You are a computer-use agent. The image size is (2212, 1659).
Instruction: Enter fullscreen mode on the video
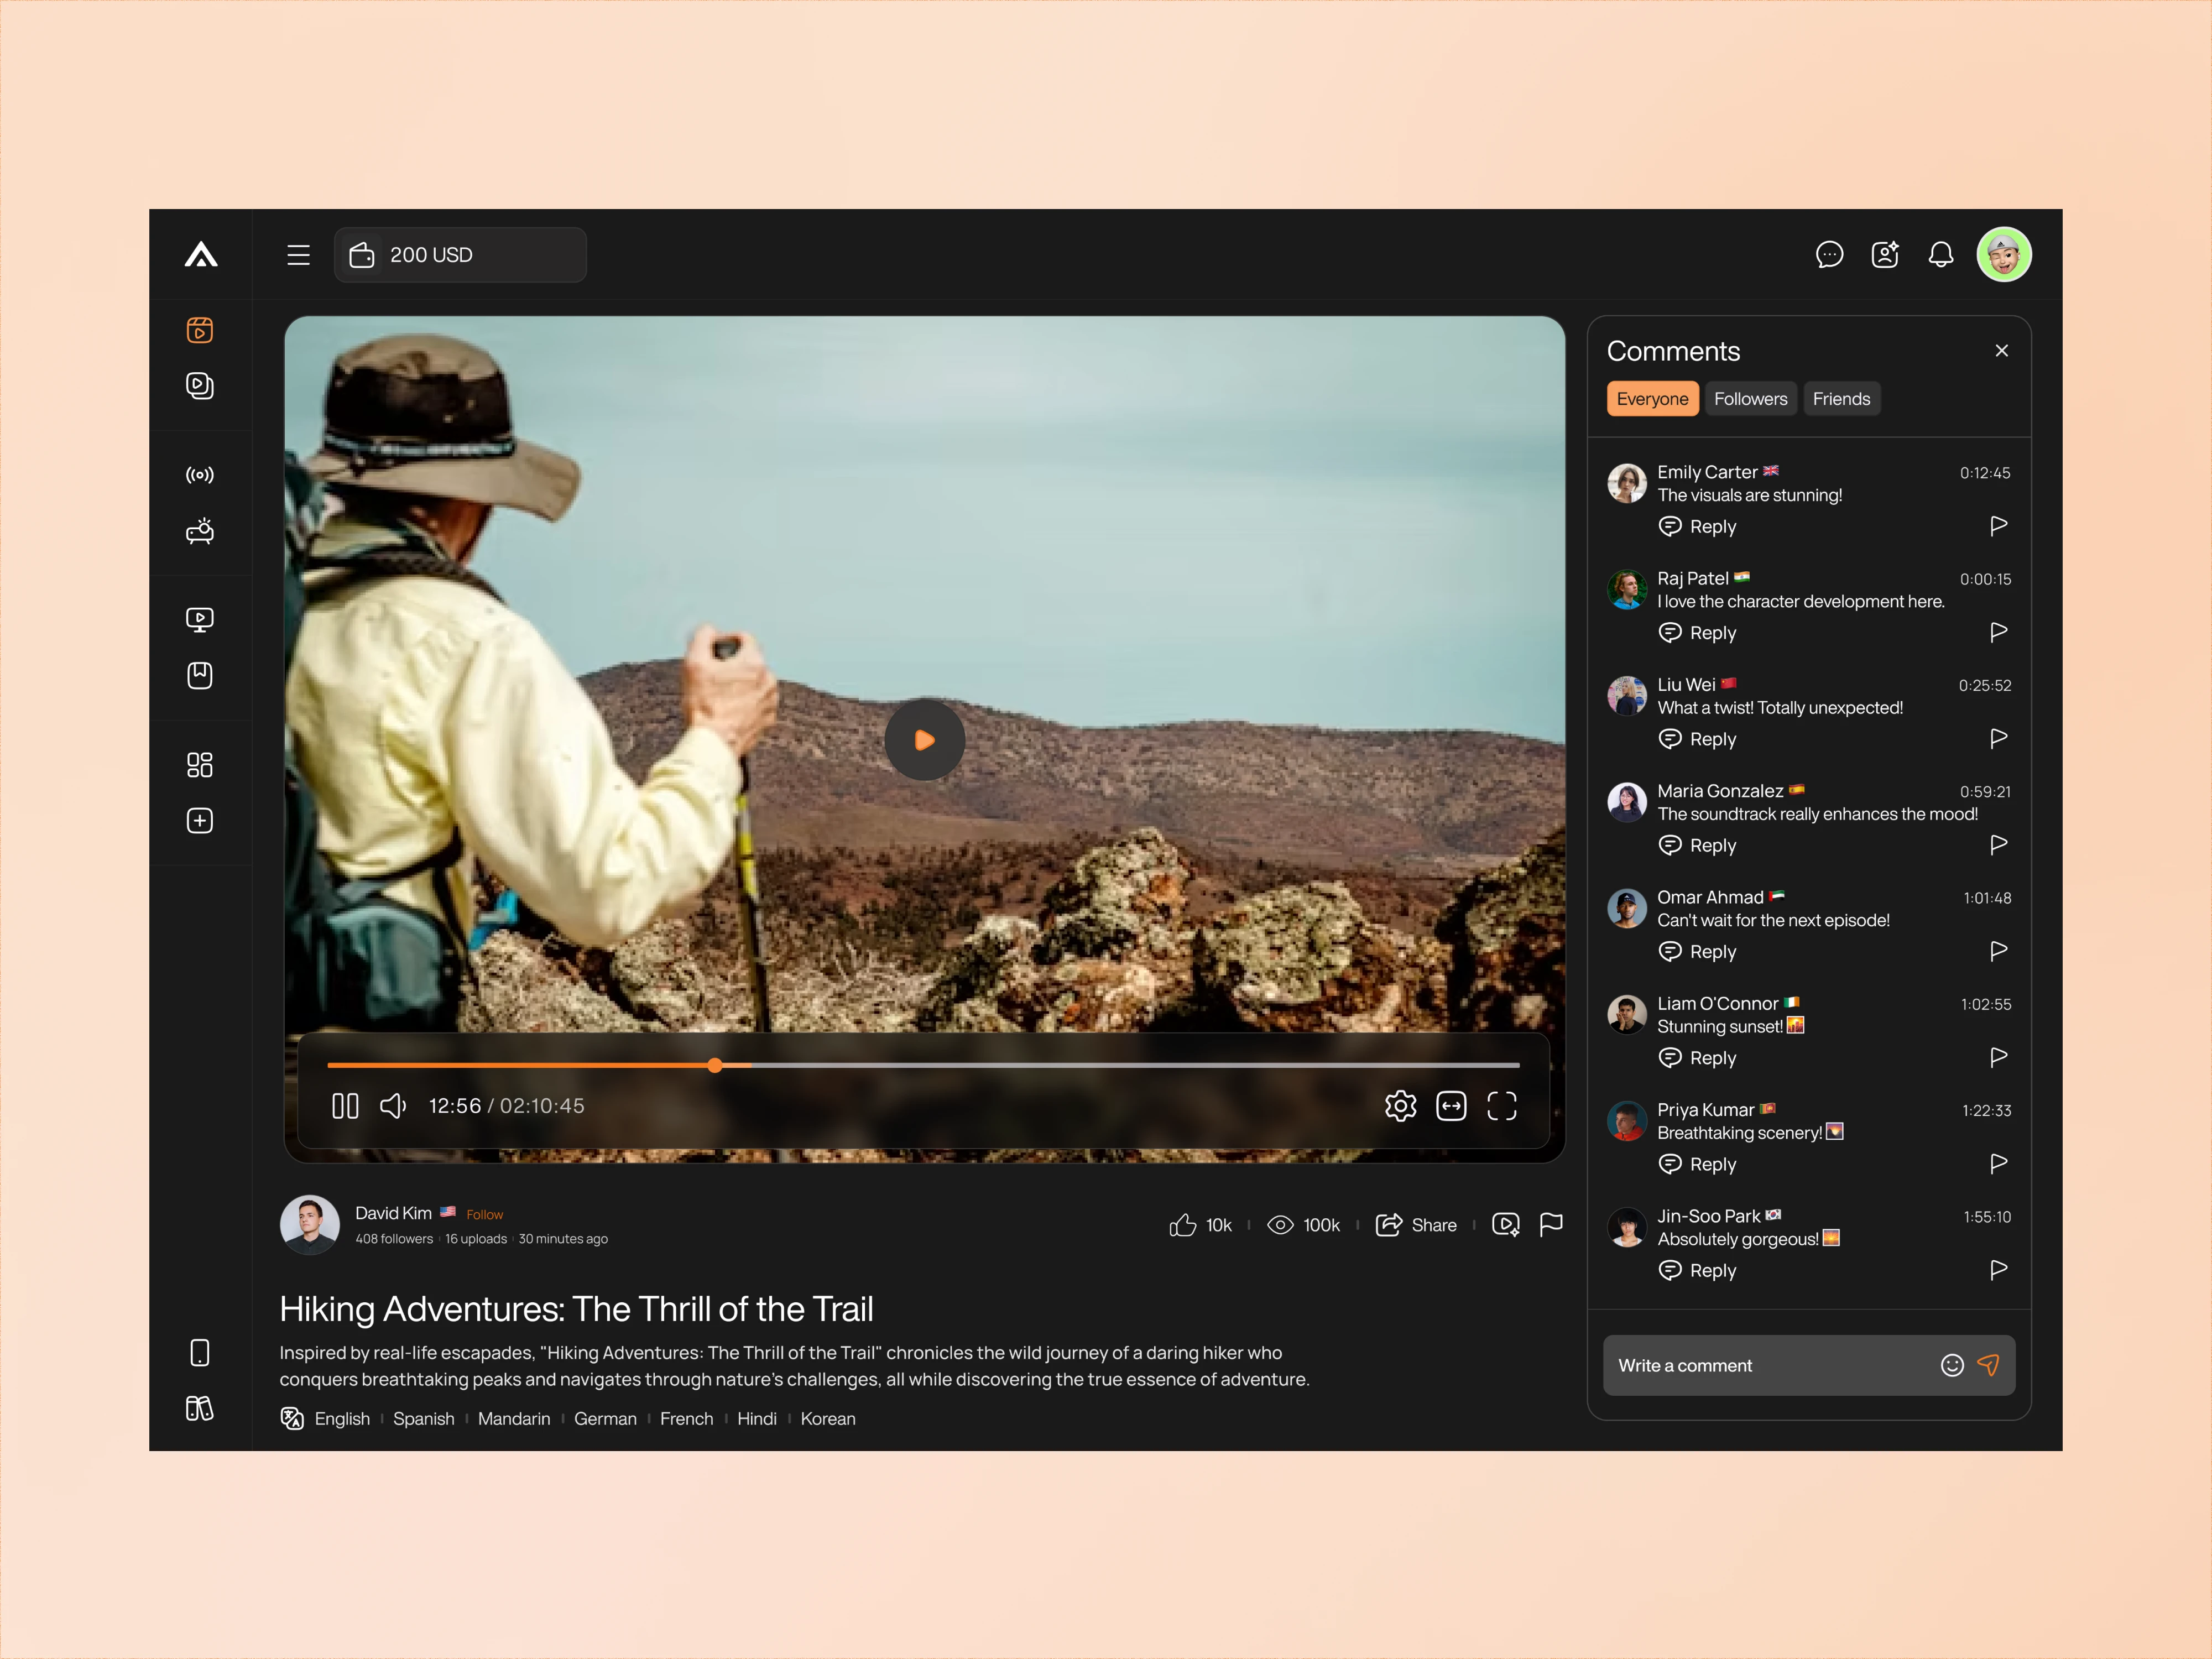pyautogui.click(x=1502, y=1106)
